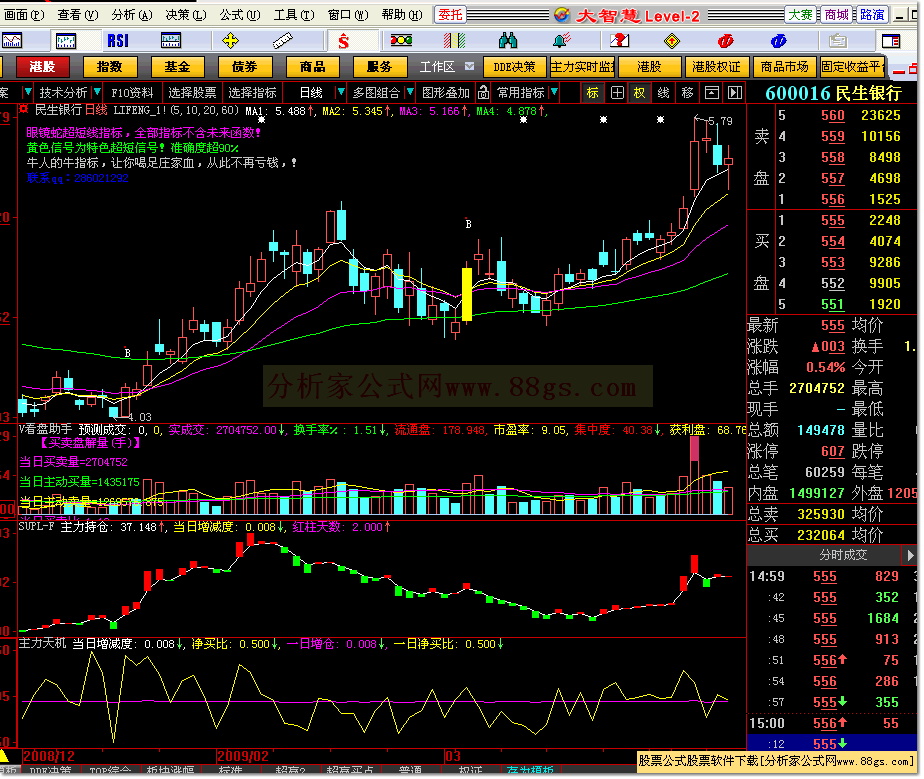Toggle the 线 line drawing button
The image size is (924, 779).
tap(664, 93)
